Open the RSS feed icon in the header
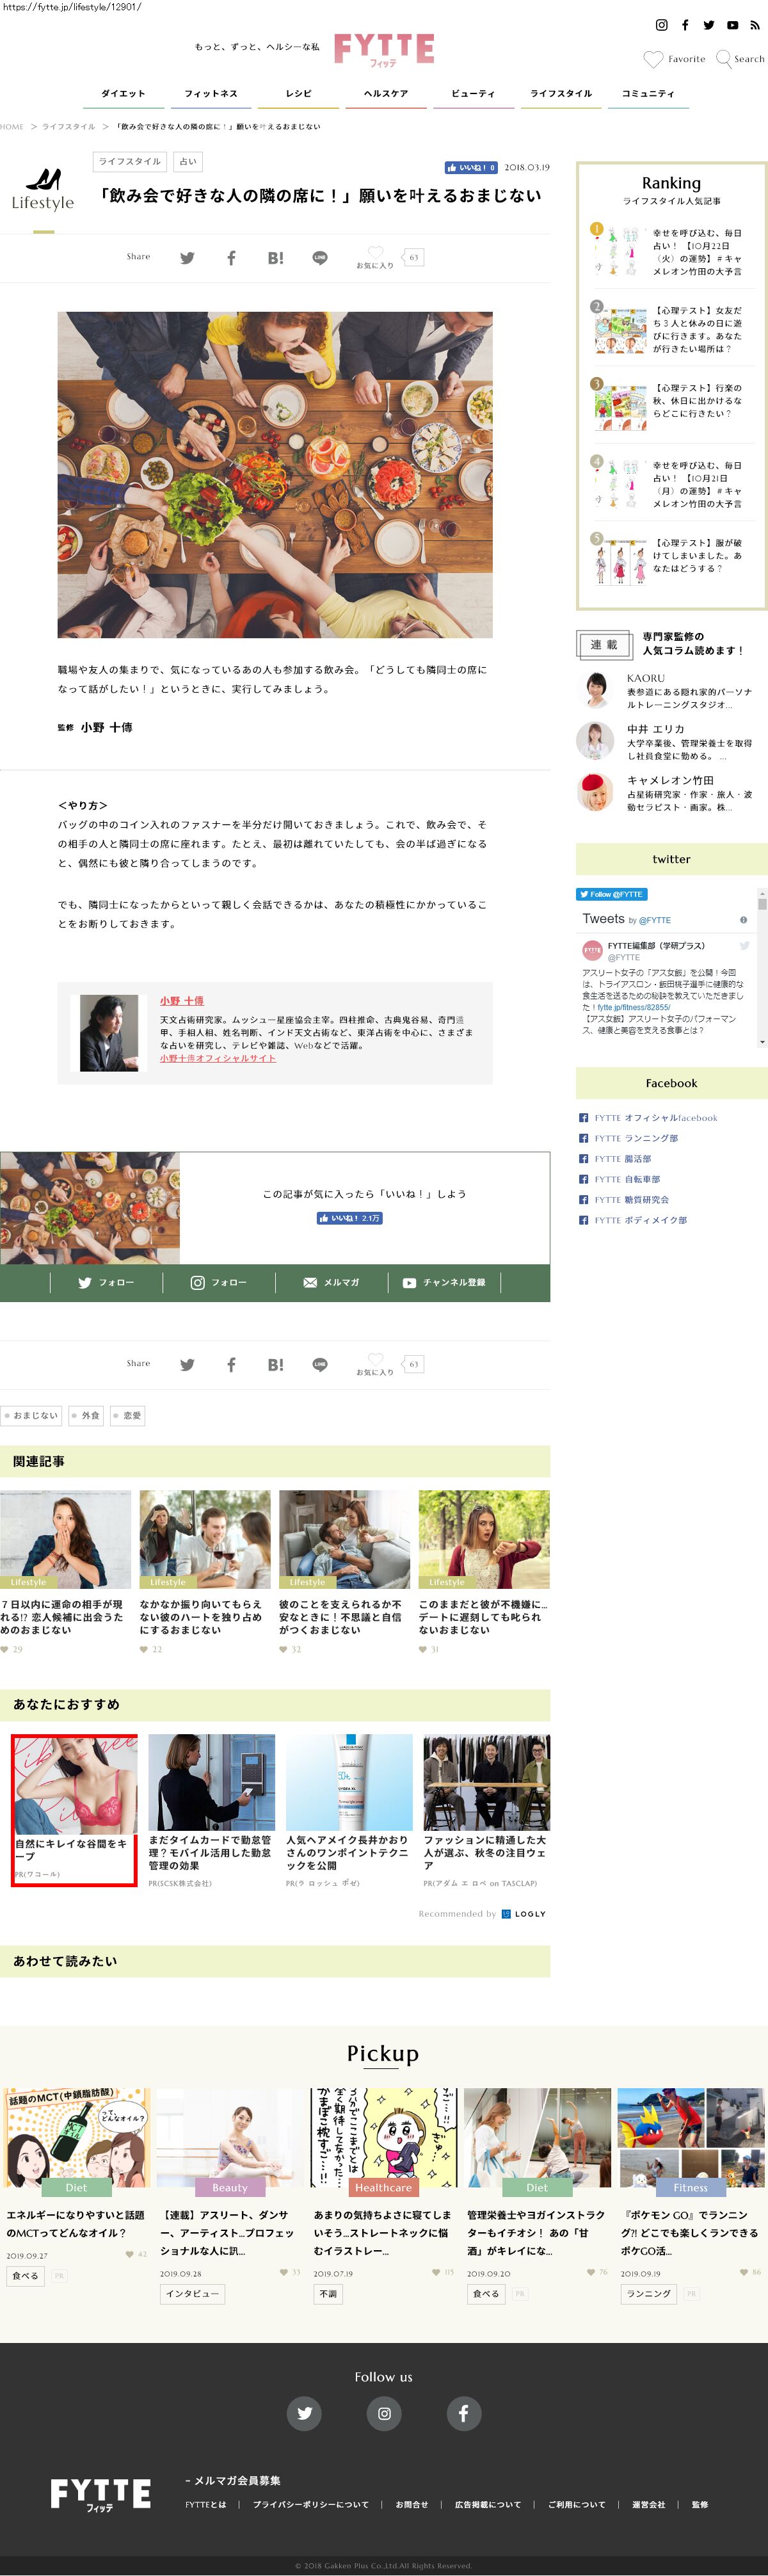The height and width of the screenshot is (2576, 768). (x=755, y=25)
